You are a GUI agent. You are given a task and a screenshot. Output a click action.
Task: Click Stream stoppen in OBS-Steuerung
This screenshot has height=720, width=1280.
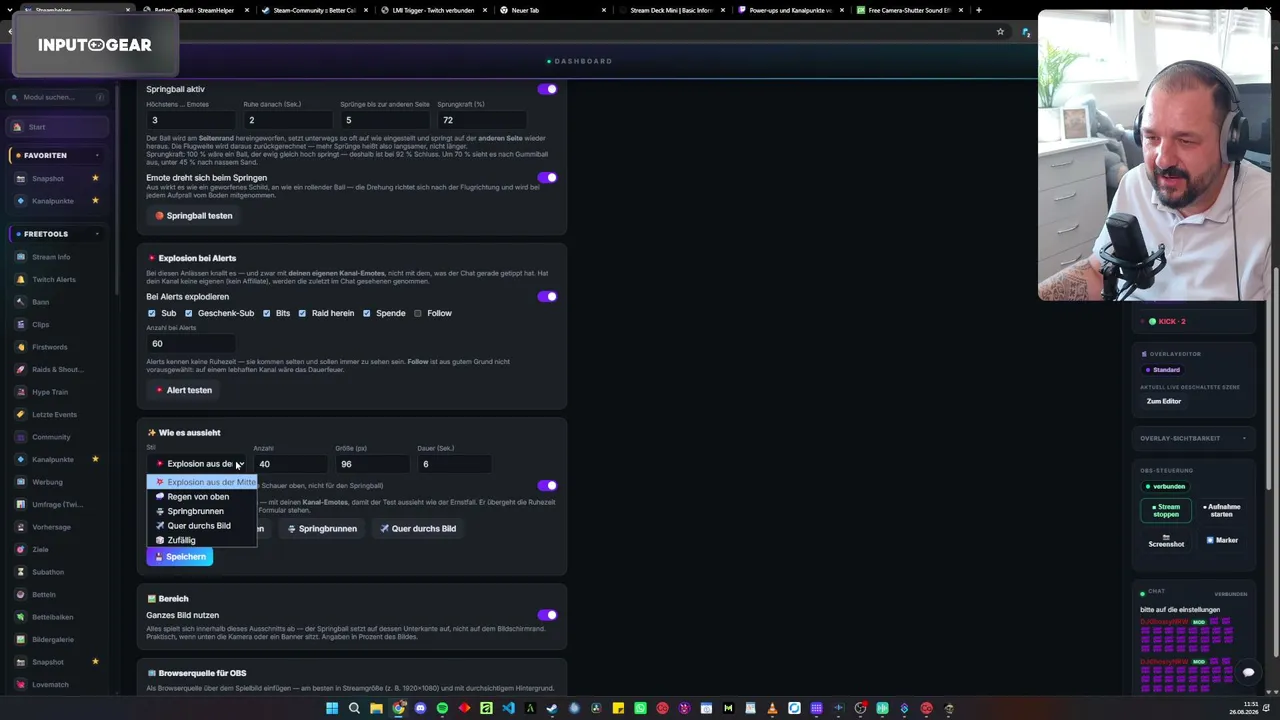pos(1166,510)
